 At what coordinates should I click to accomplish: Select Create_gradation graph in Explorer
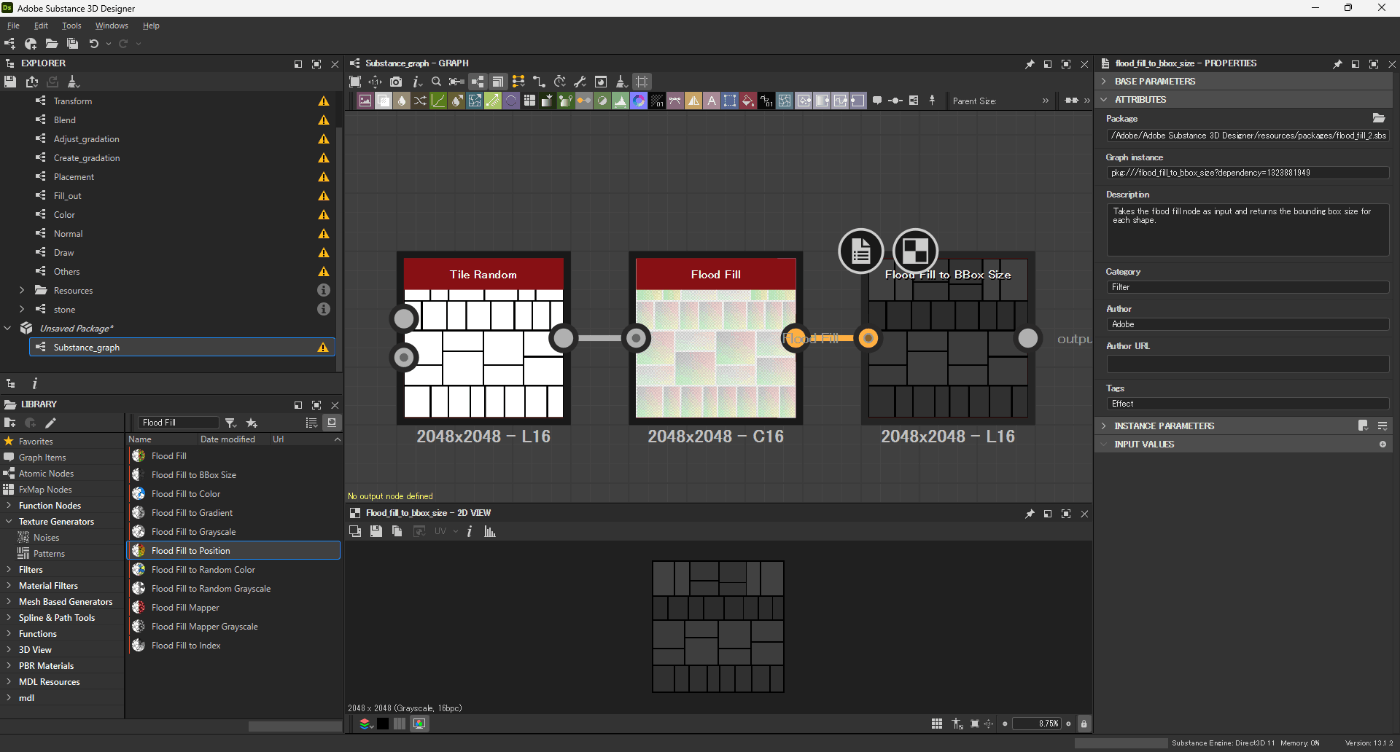click(x=87, y=158)
